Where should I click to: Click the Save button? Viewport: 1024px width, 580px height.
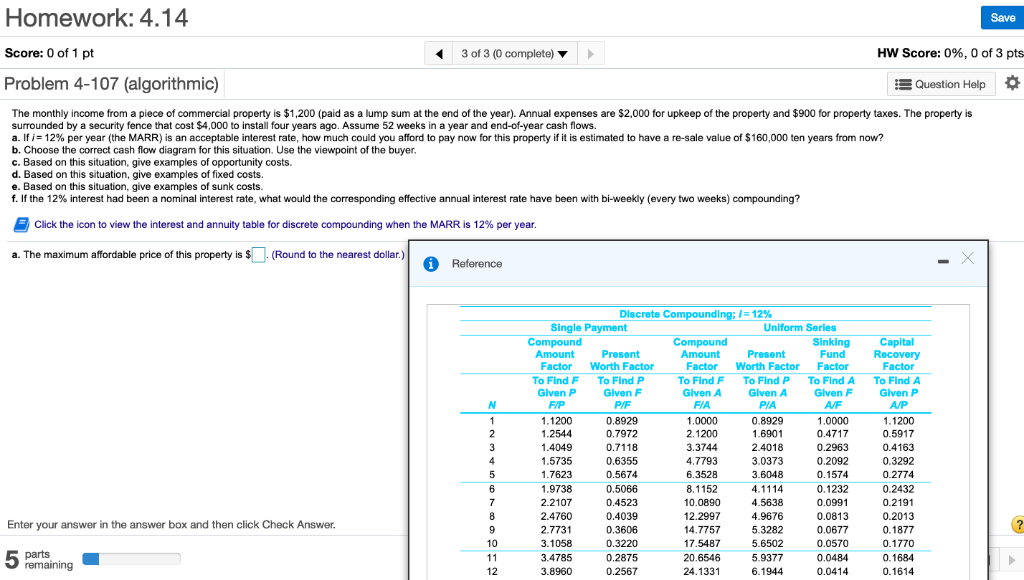[x=1002, y=17]
